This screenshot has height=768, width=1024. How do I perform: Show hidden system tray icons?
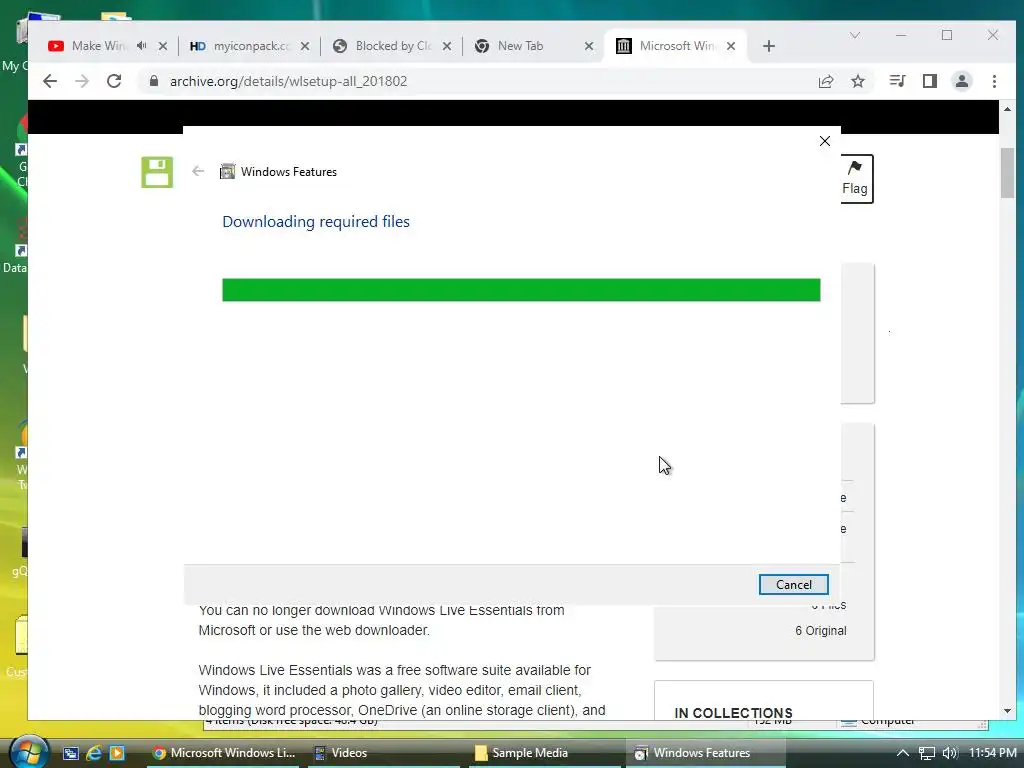[903, 753]
